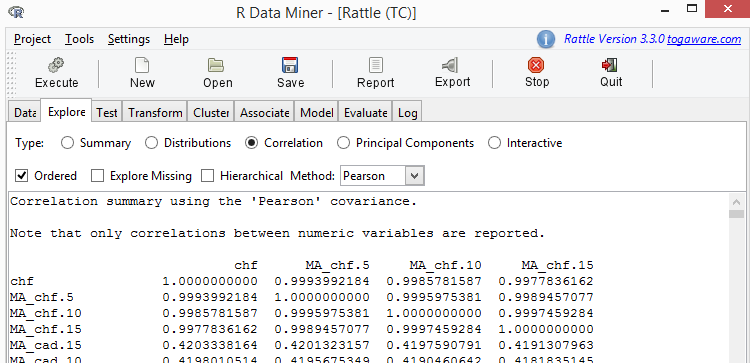This screenshot has width=750, height=363.
Task: Click the output pane vertical scrollbar thumb
Action: point(736,214)
